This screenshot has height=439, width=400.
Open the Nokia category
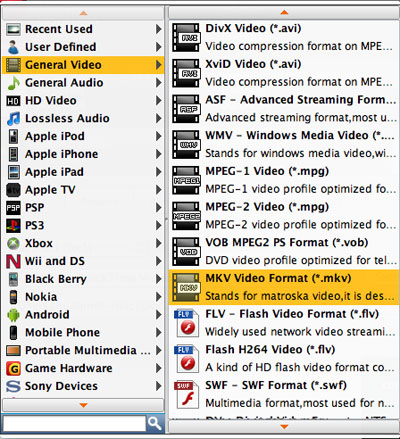point(83,297)
